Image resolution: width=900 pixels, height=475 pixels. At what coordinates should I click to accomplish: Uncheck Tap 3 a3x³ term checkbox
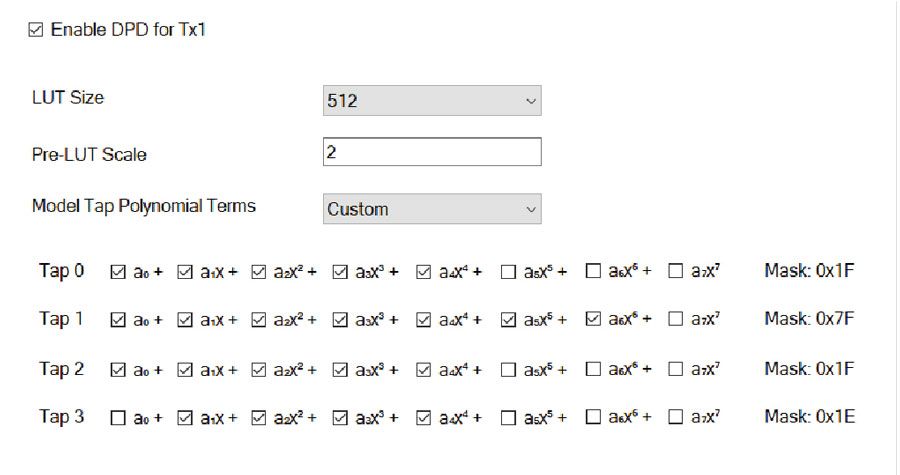(340, 417)
